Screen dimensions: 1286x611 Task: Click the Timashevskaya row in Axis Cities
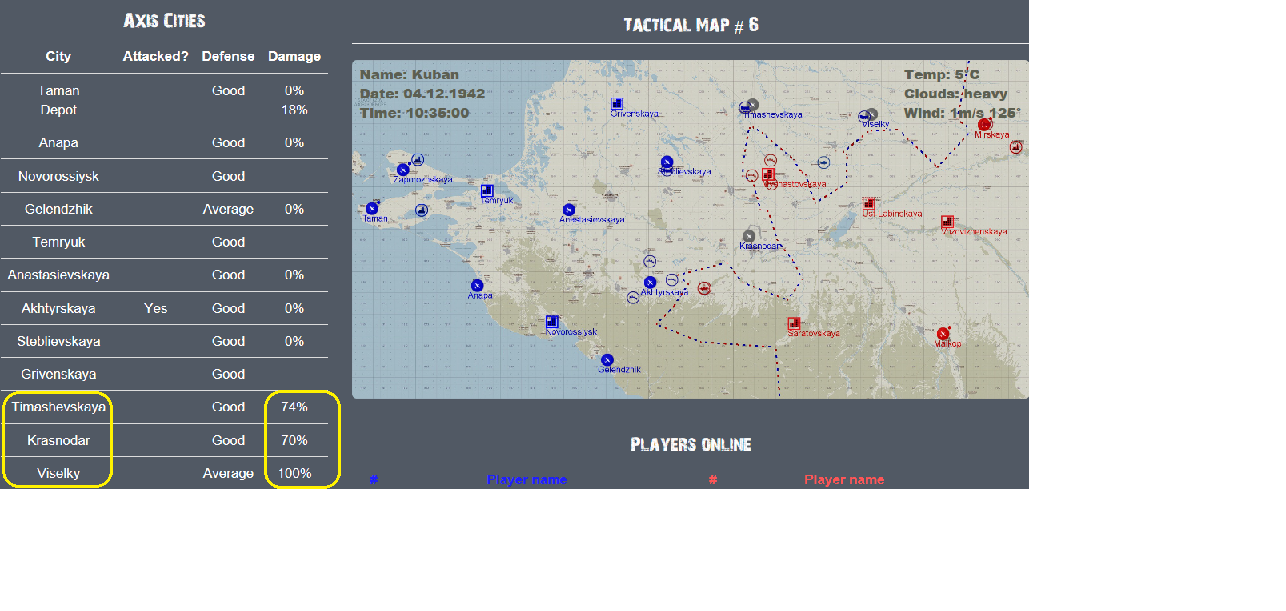[165, 407]
